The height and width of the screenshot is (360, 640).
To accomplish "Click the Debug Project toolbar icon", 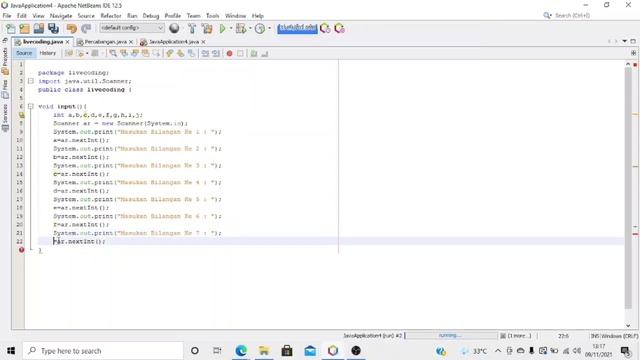I will 241,29.
